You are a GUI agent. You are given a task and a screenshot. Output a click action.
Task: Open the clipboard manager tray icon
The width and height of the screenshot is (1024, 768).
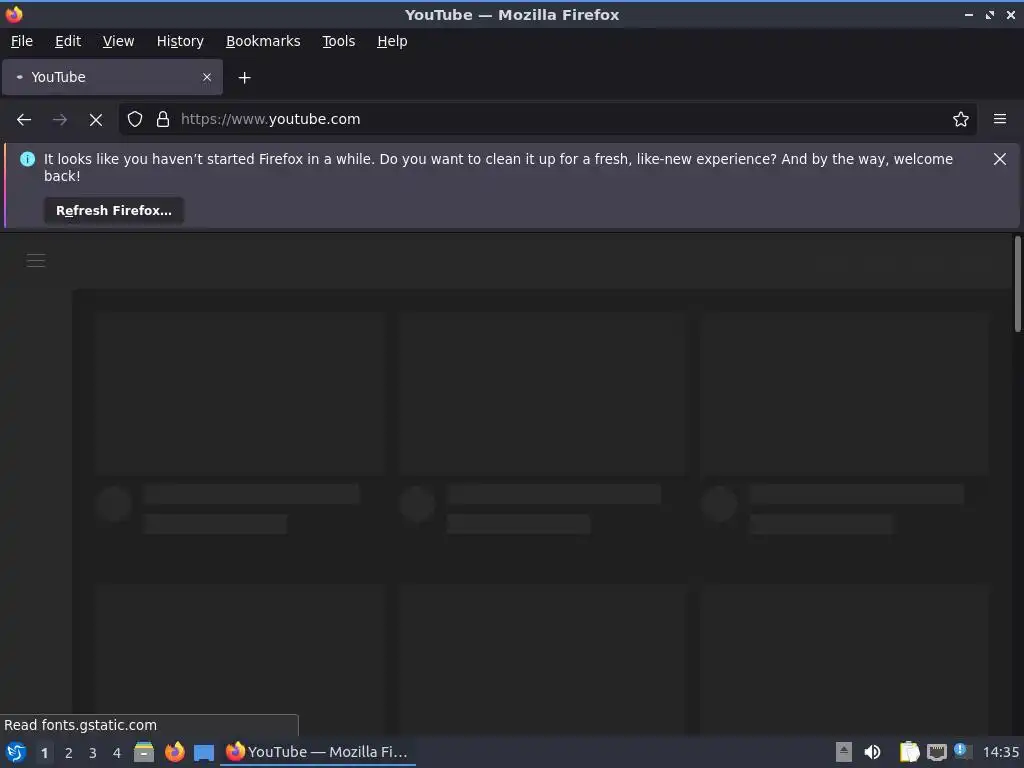(x=909, y=752)
